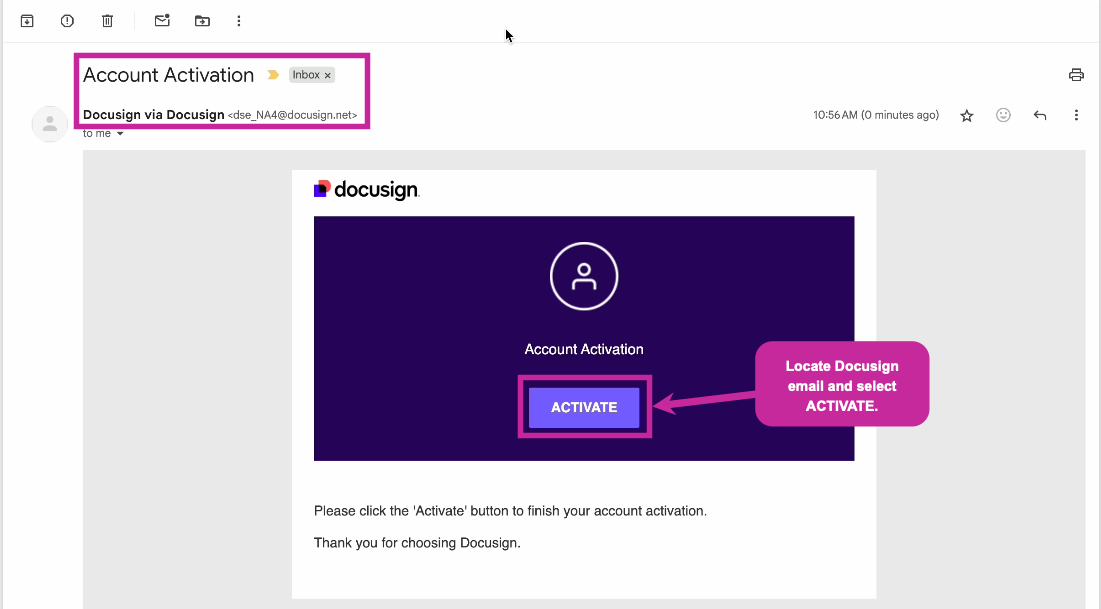Report the email as spam
This screenshot has height=609, width=1101.
tap(67, 20)
